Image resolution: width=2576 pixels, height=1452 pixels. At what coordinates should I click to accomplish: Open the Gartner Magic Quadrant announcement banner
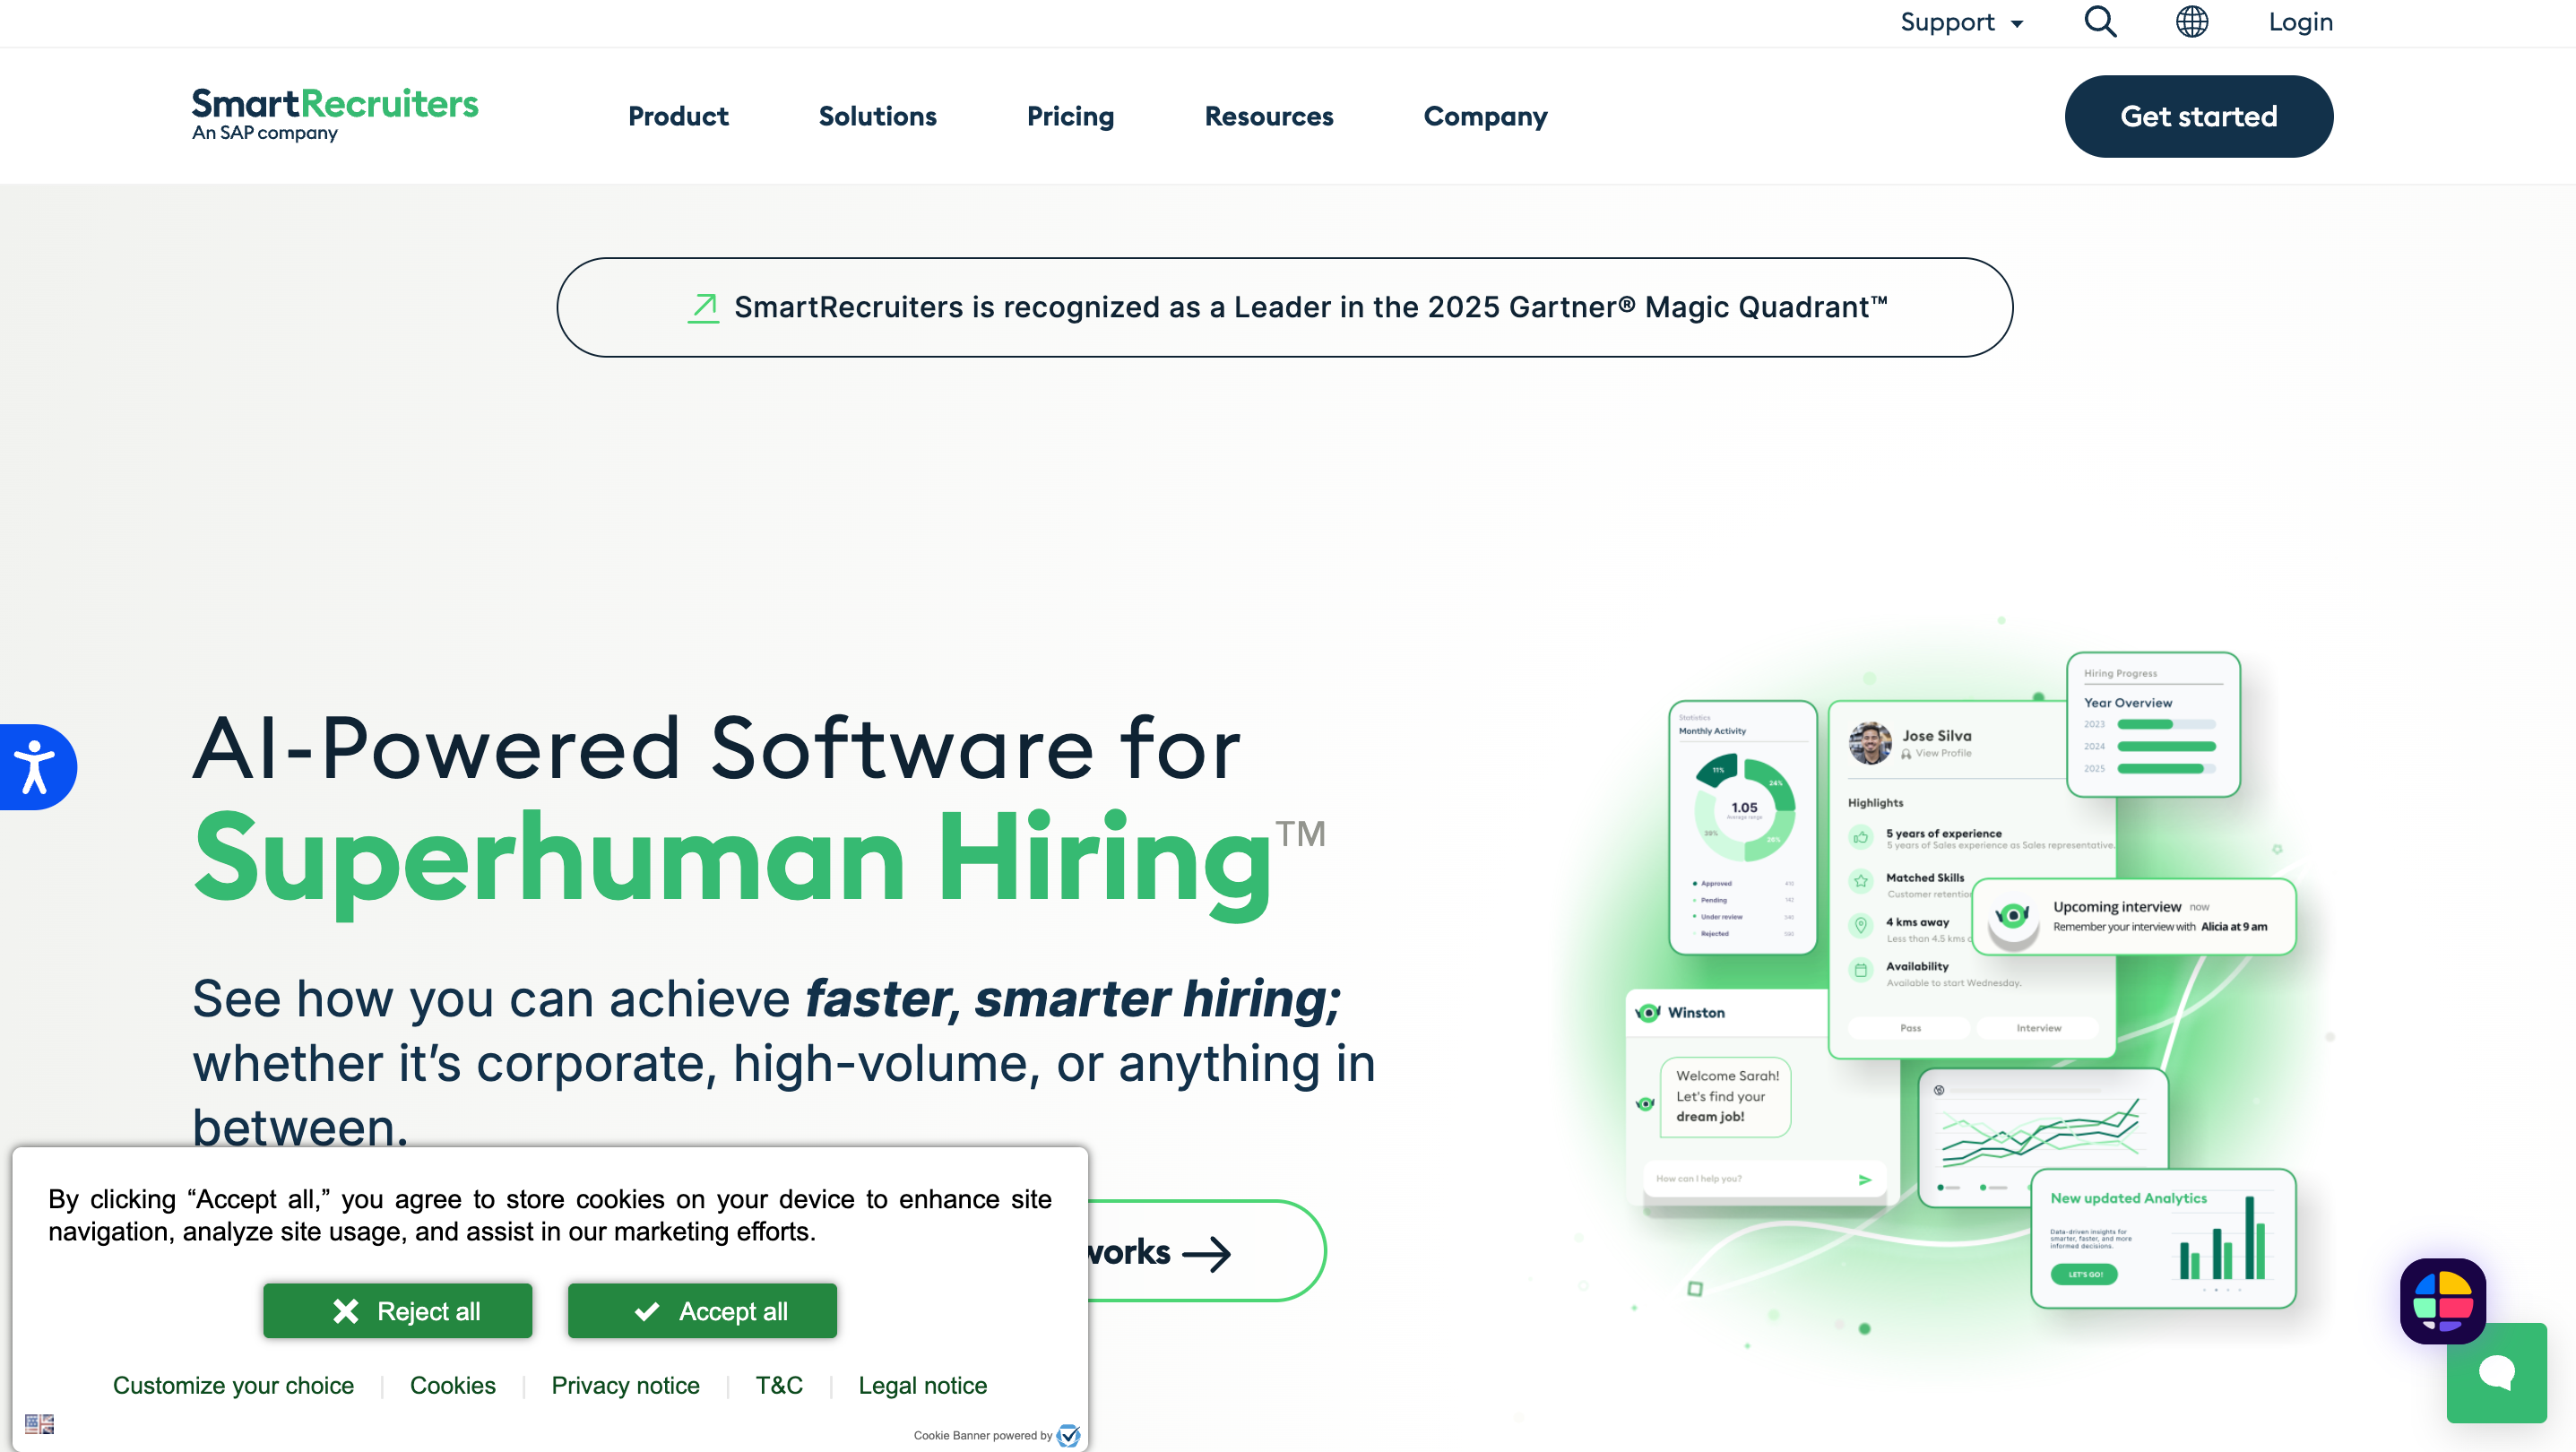1284,307
